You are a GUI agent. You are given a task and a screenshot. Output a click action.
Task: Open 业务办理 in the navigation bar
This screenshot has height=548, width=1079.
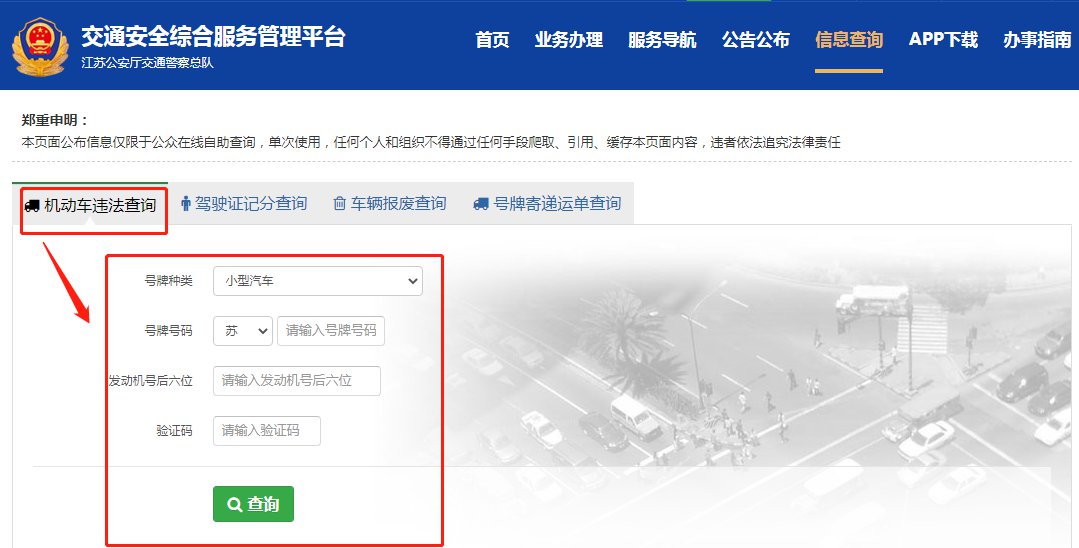(x=568, y=40)
